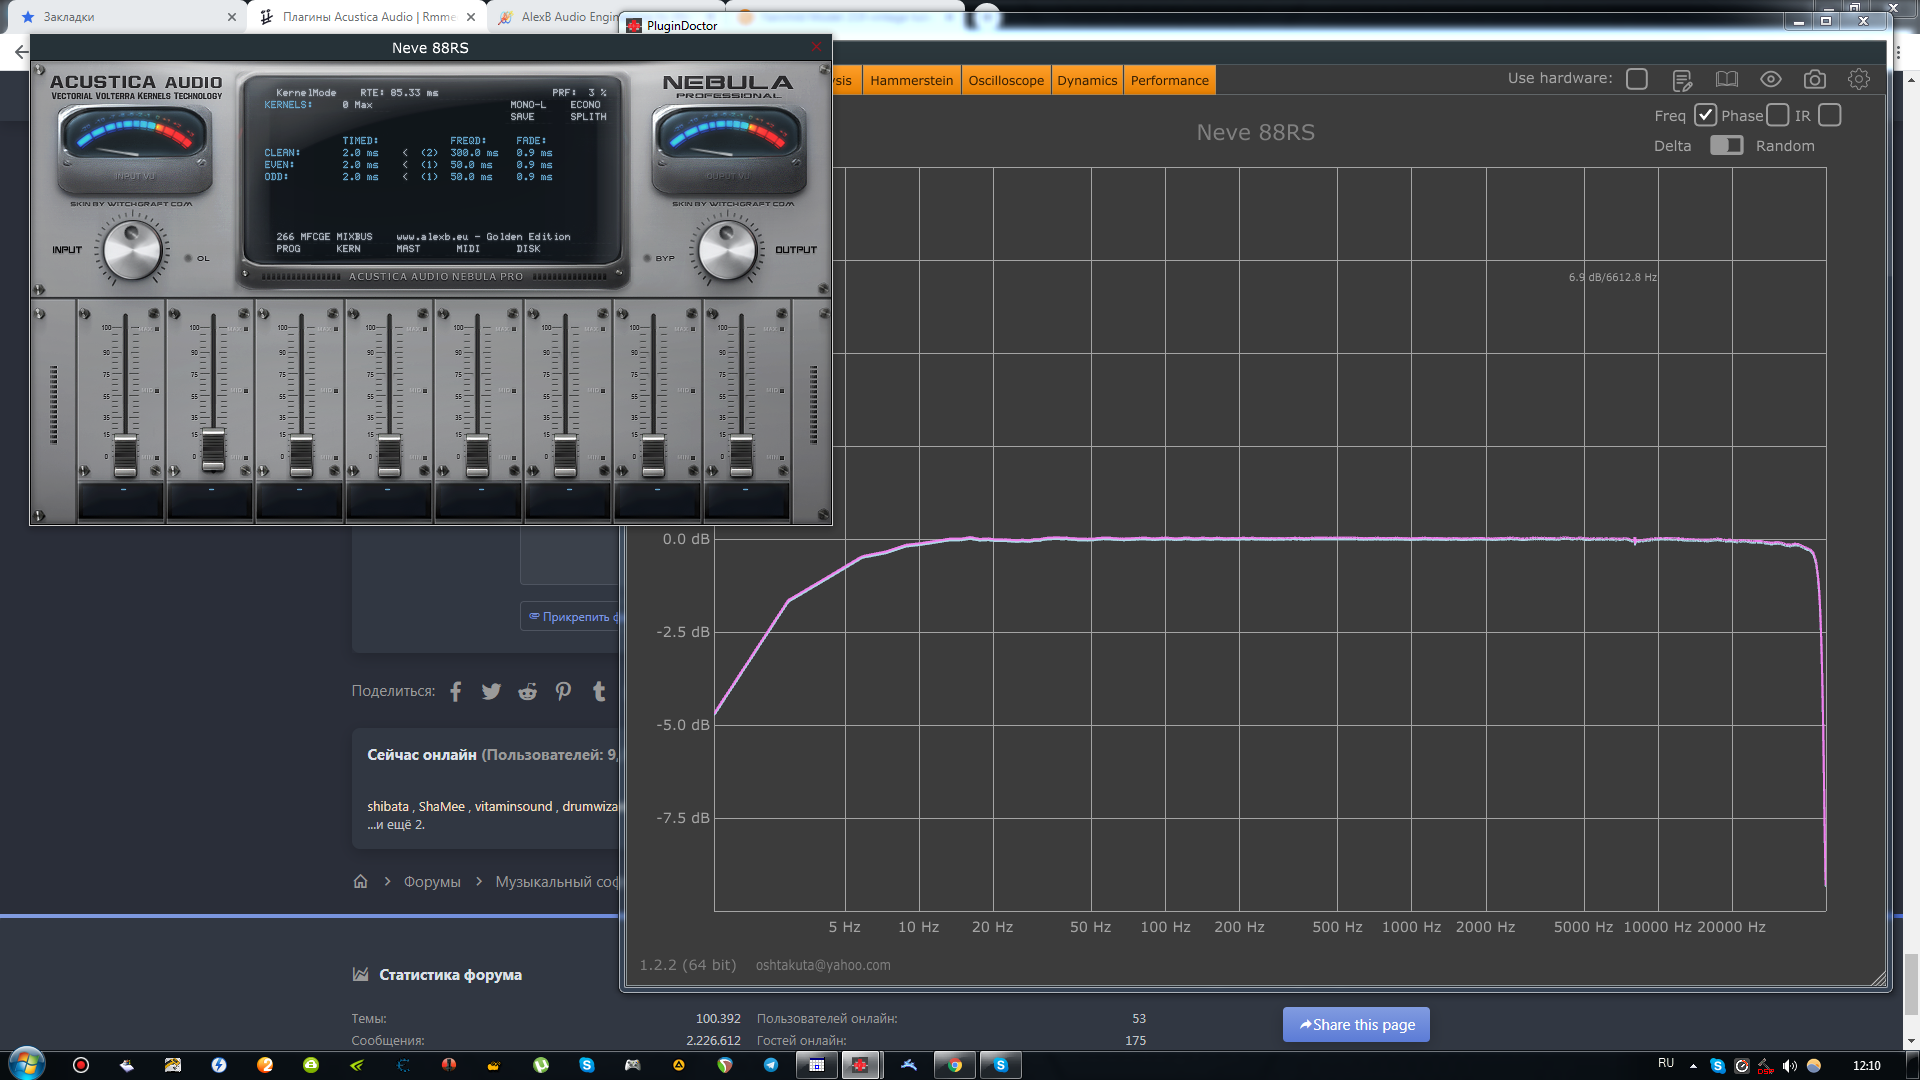The image size is (1920, 1080).
Task: Uncheck the Freq checkbox
Action: [1705, 116]
